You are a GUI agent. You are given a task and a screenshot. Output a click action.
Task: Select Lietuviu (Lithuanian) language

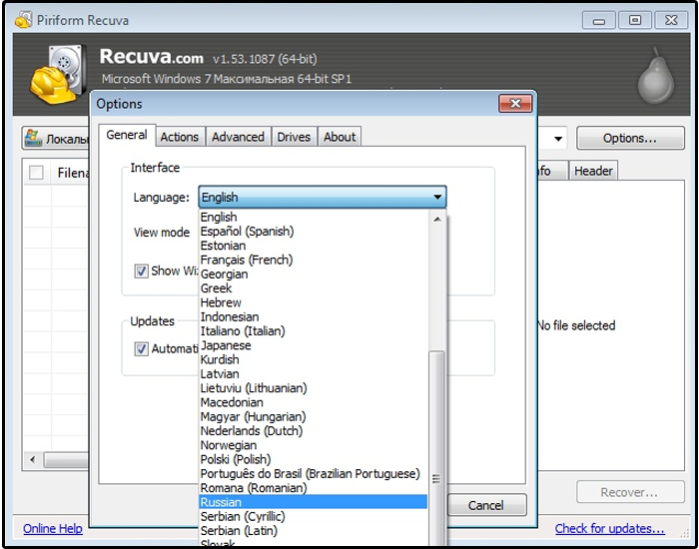pos(313,388)
